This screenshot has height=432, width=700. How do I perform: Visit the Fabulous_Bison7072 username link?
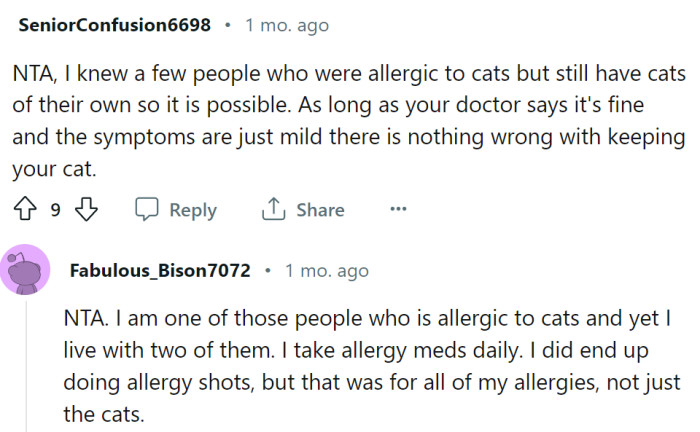point(162,271)
